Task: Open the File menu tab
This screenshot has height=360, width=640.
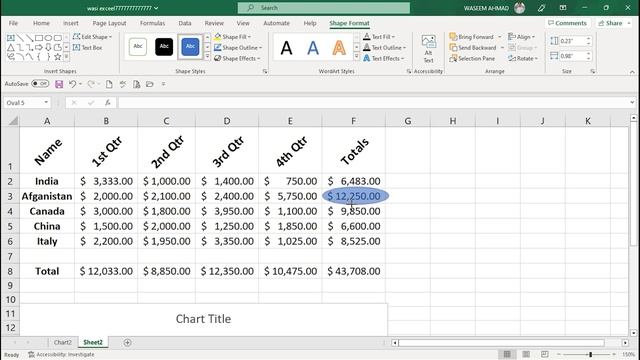Action: click(x=13, y=23)
